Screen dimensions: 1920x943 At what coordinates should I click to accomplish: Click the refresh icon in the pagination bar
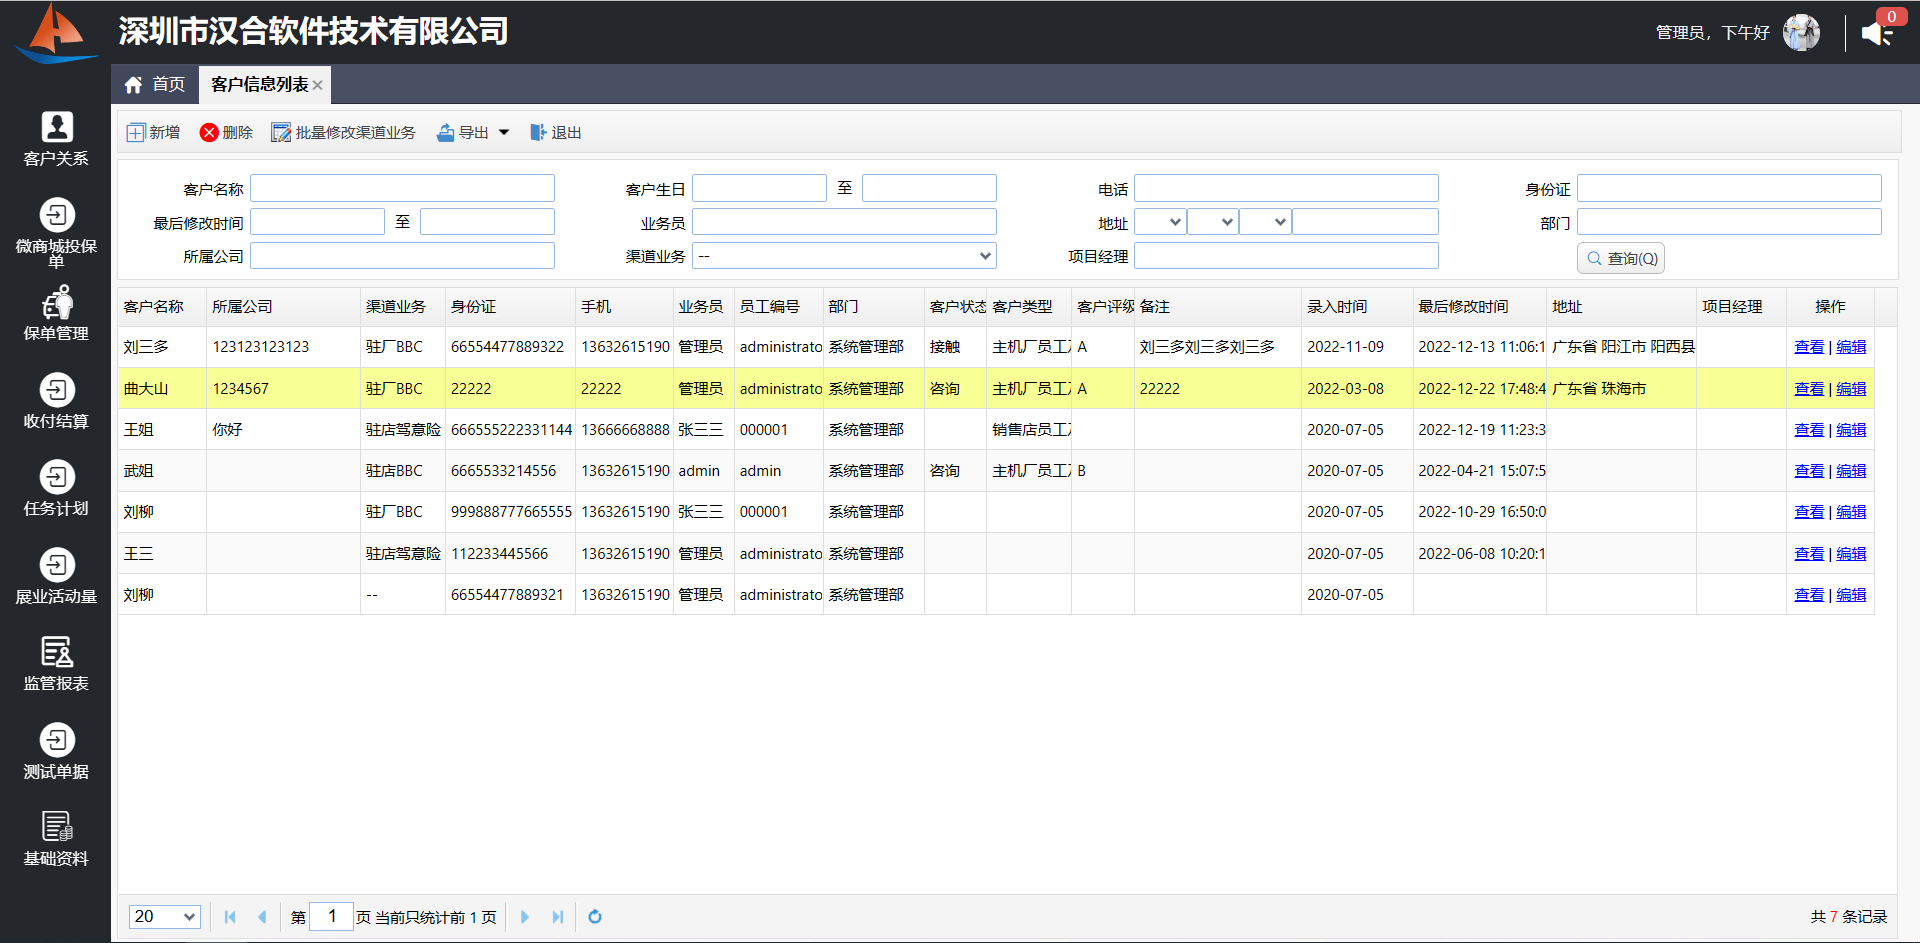point(595,917)
